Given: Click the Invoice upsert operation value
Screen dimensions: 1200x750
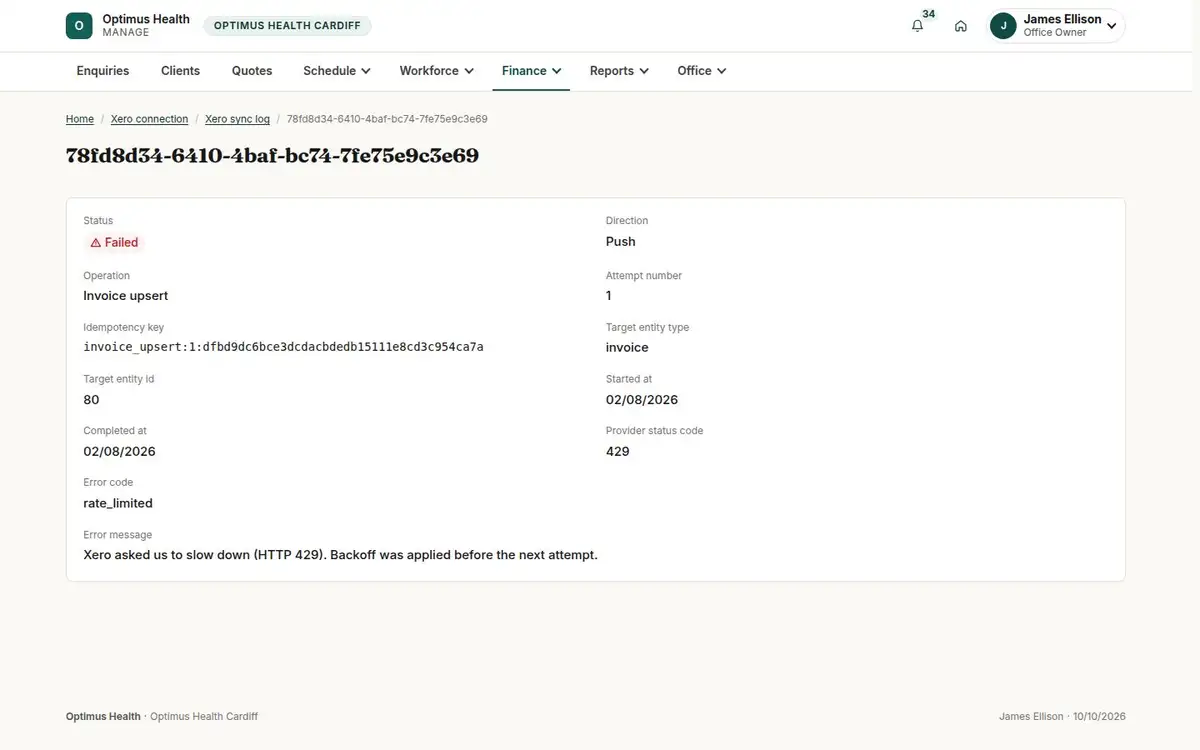Looking at the screenshot, I should 126,296.
